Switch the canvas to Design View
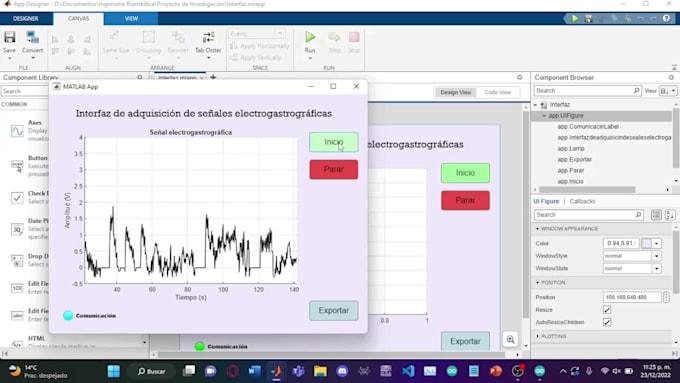The height and width of the screenshot is (383, 680). tap(455, 92)
